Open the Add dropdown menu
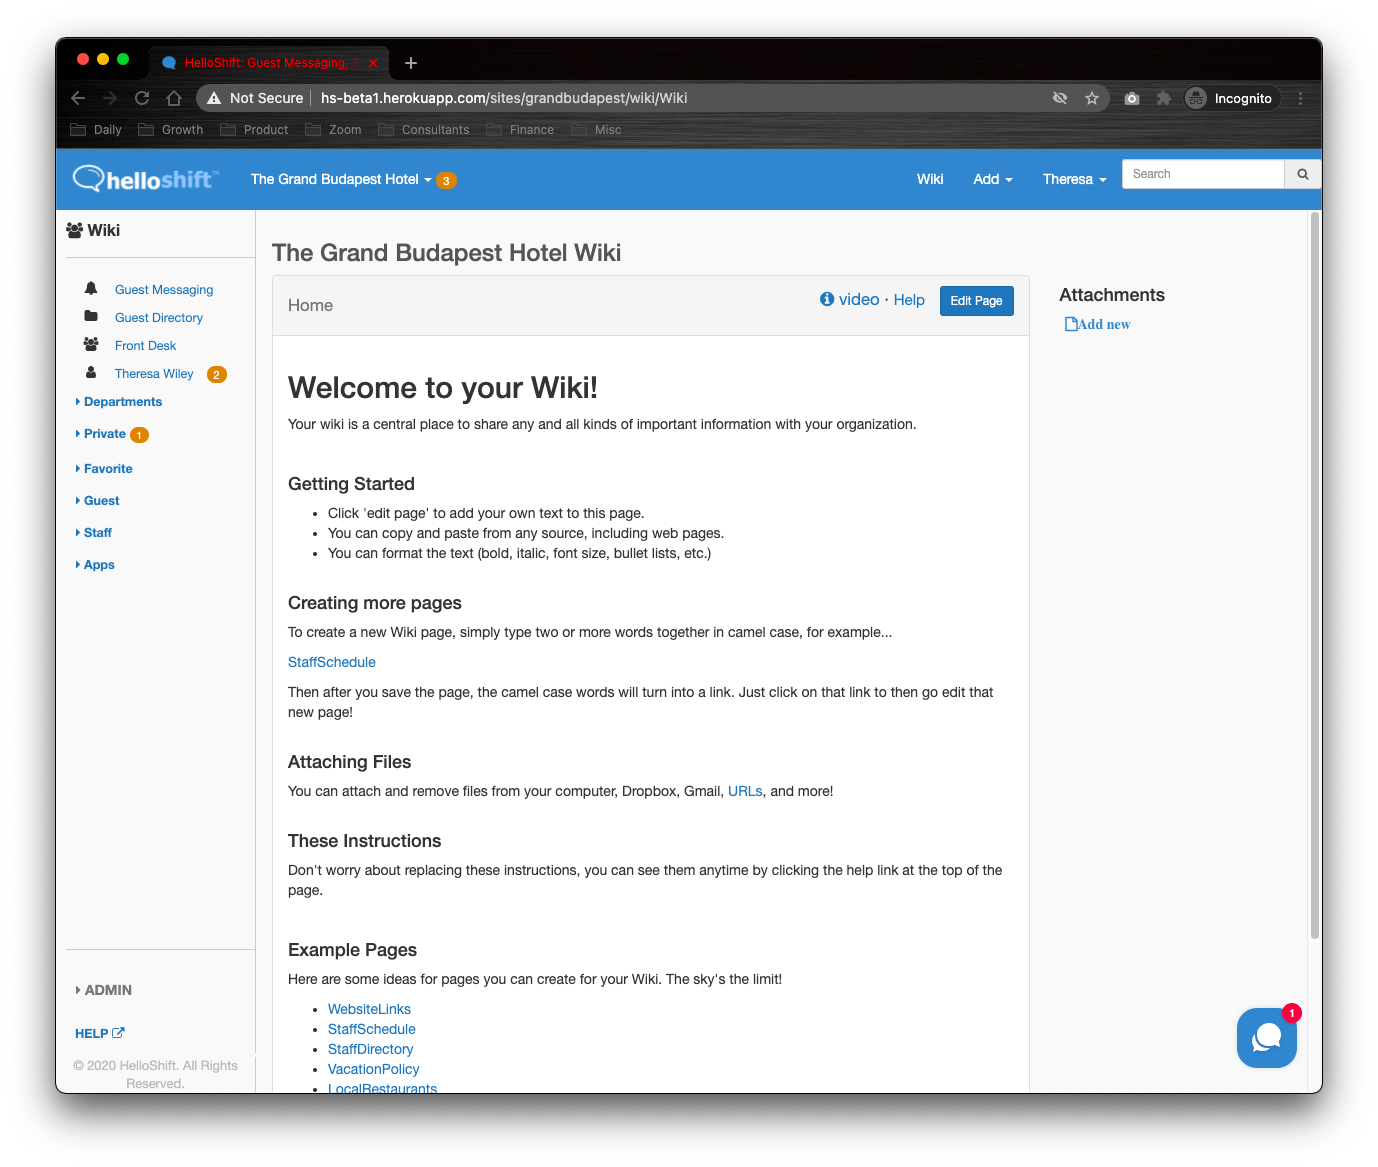1378x1167 pixels. coord(992,180)
